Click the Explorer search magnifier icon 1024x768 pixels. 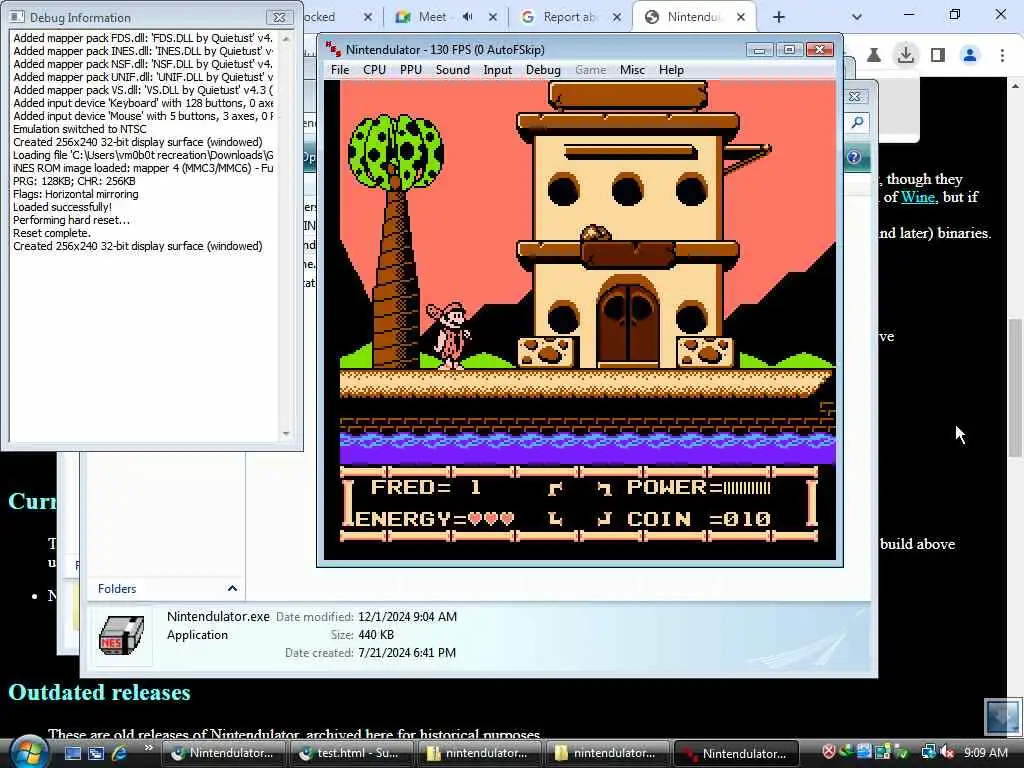857,122
